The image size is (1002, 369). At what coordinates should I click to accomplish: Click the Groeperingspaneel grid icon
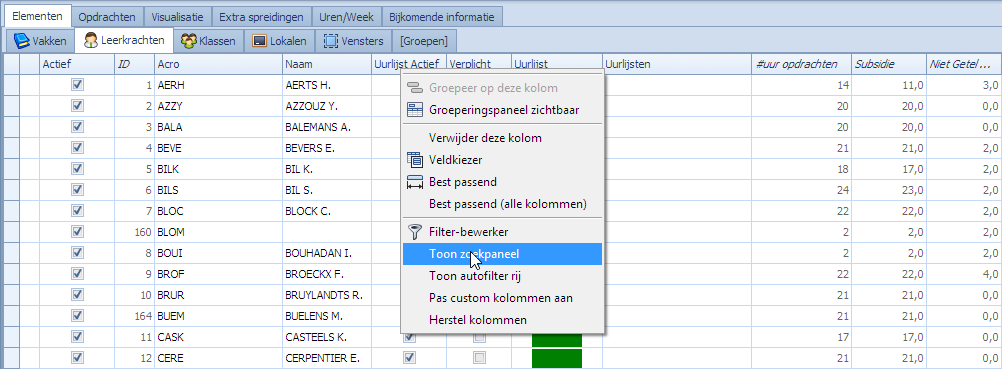pyautogui.click(x=415, y=110)
